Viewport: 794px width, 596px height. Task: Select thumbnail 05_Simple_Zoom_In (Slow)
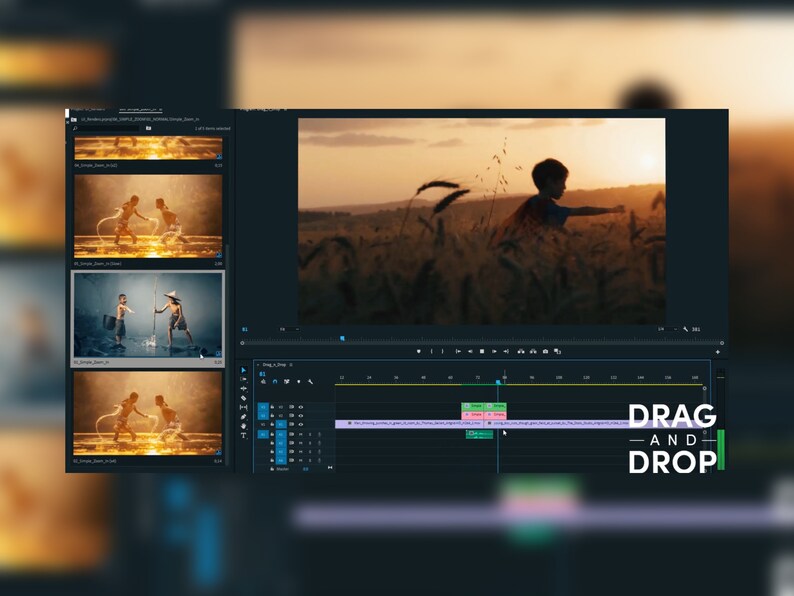pos(148,216)
